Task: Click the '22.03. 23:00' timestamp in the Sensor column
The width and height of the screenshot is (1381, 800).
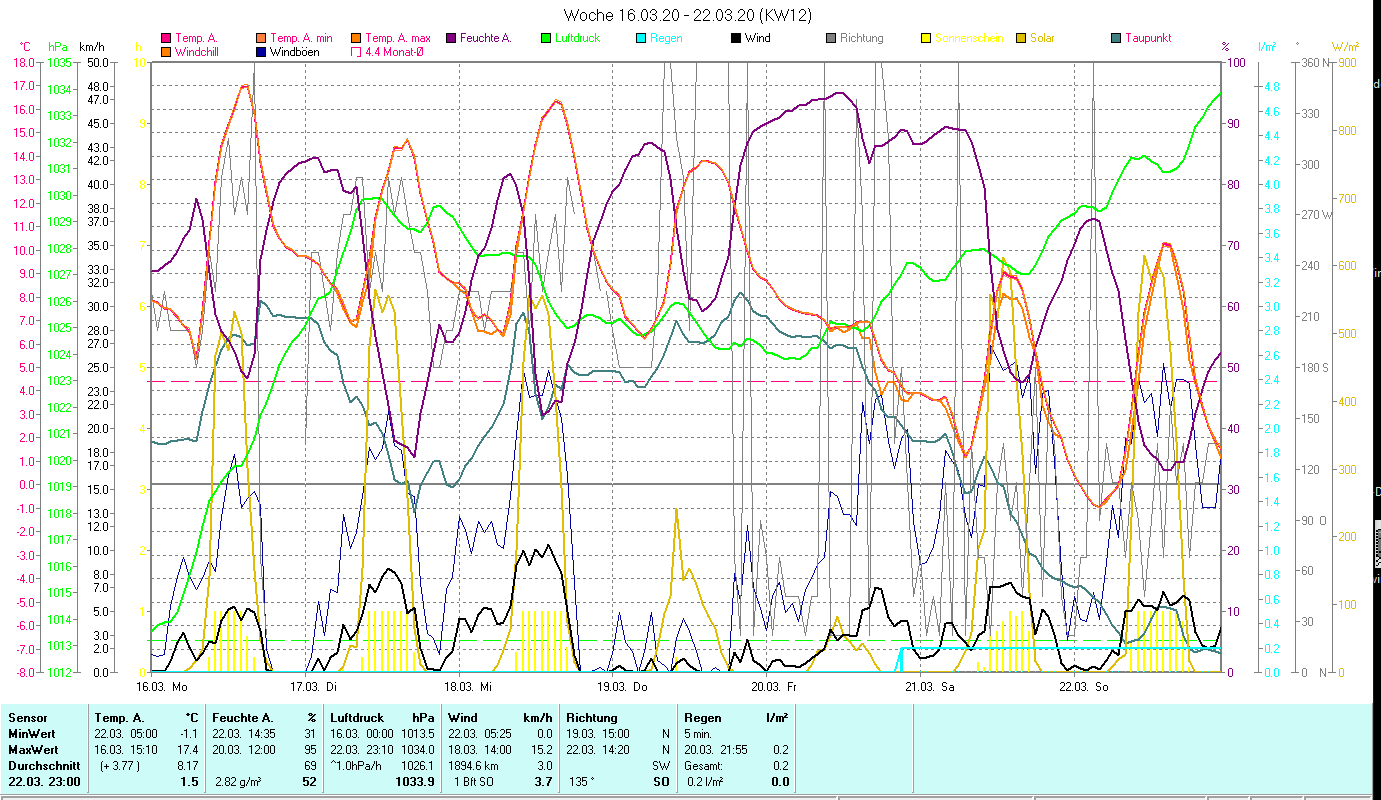Action: 43,782
